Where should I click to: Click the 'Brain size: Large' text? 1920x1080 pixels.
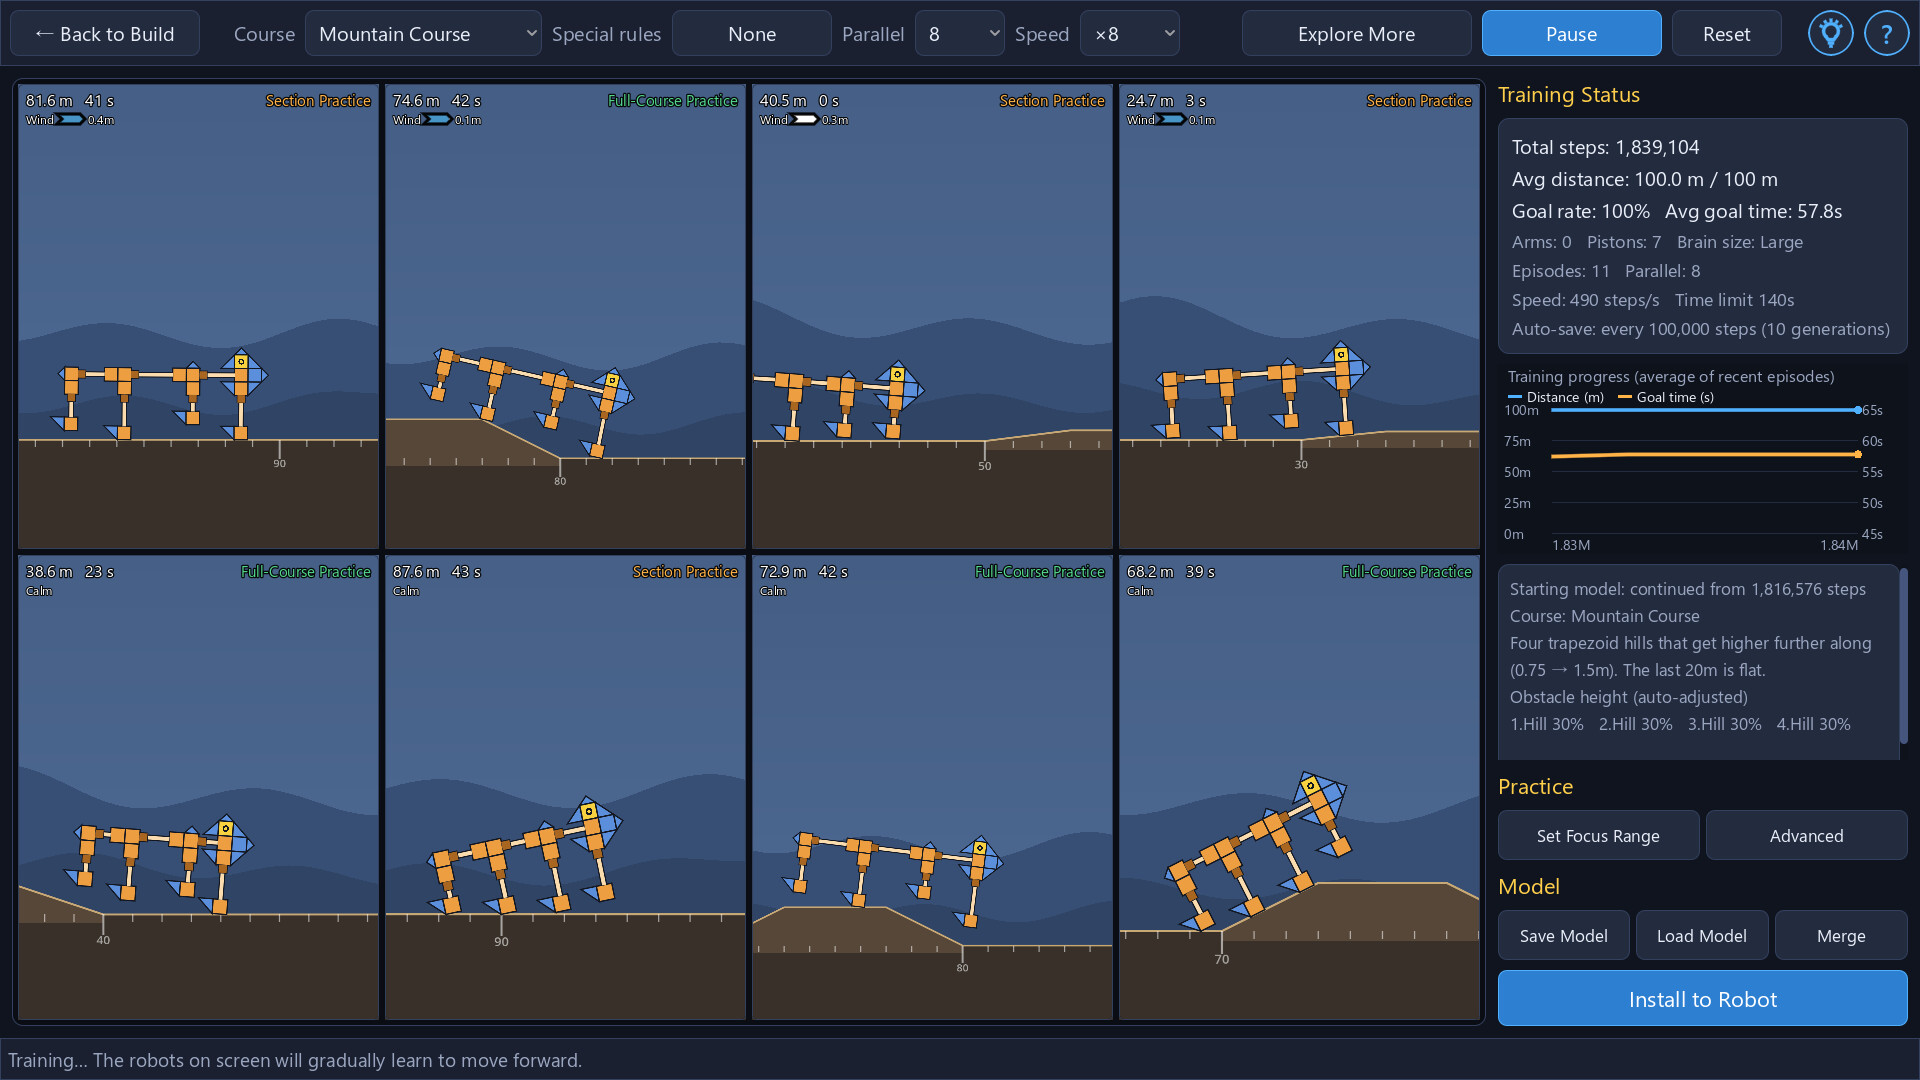pos(1739,242)
